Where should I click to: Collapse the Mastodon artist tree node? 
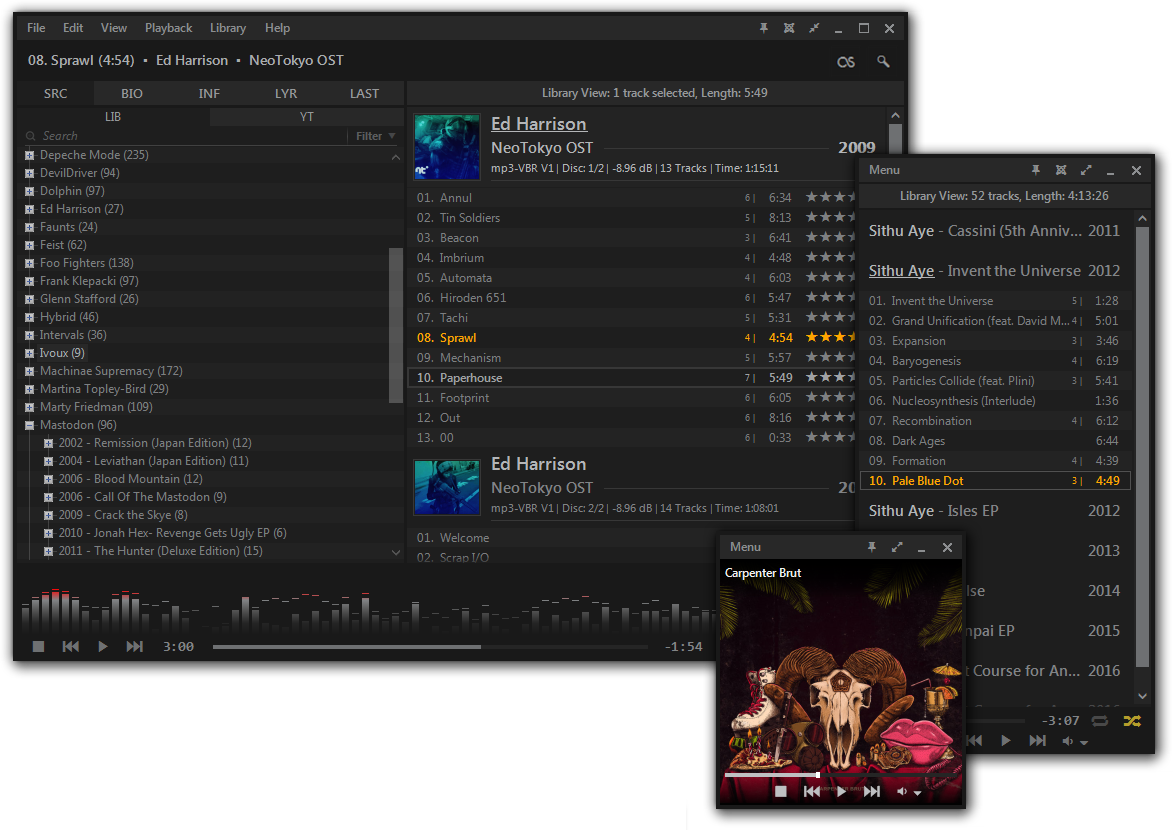coord(30,425)
